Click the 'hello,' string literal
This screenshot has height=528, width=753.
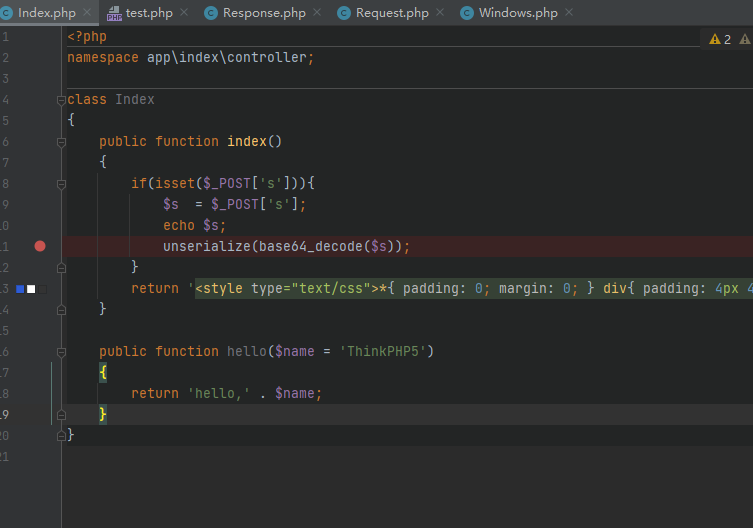pos(219,393)
